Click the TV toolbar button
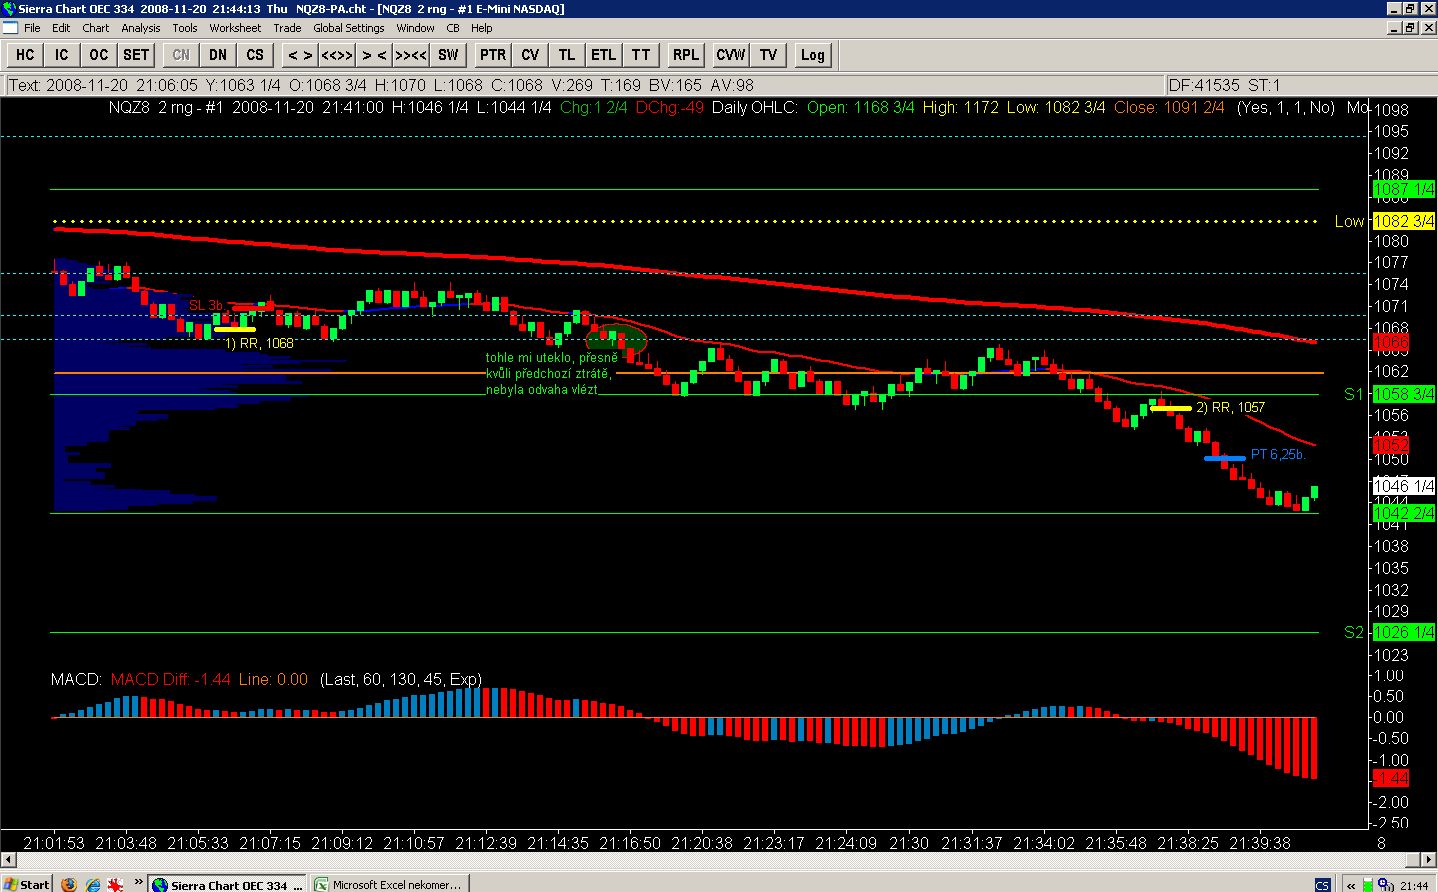Viewport: 1438px width, 892px height. [x=768, y=55]
